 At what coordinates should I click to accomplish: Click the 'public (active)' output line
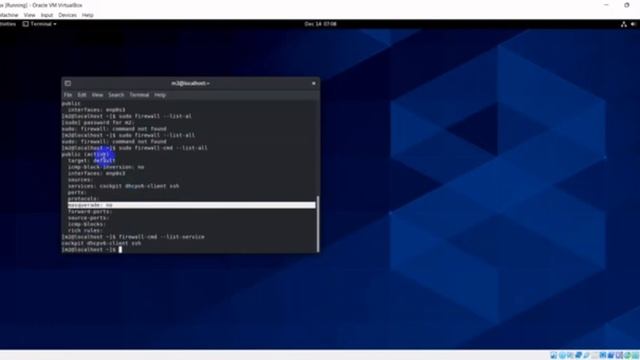(x=86, y=154)
